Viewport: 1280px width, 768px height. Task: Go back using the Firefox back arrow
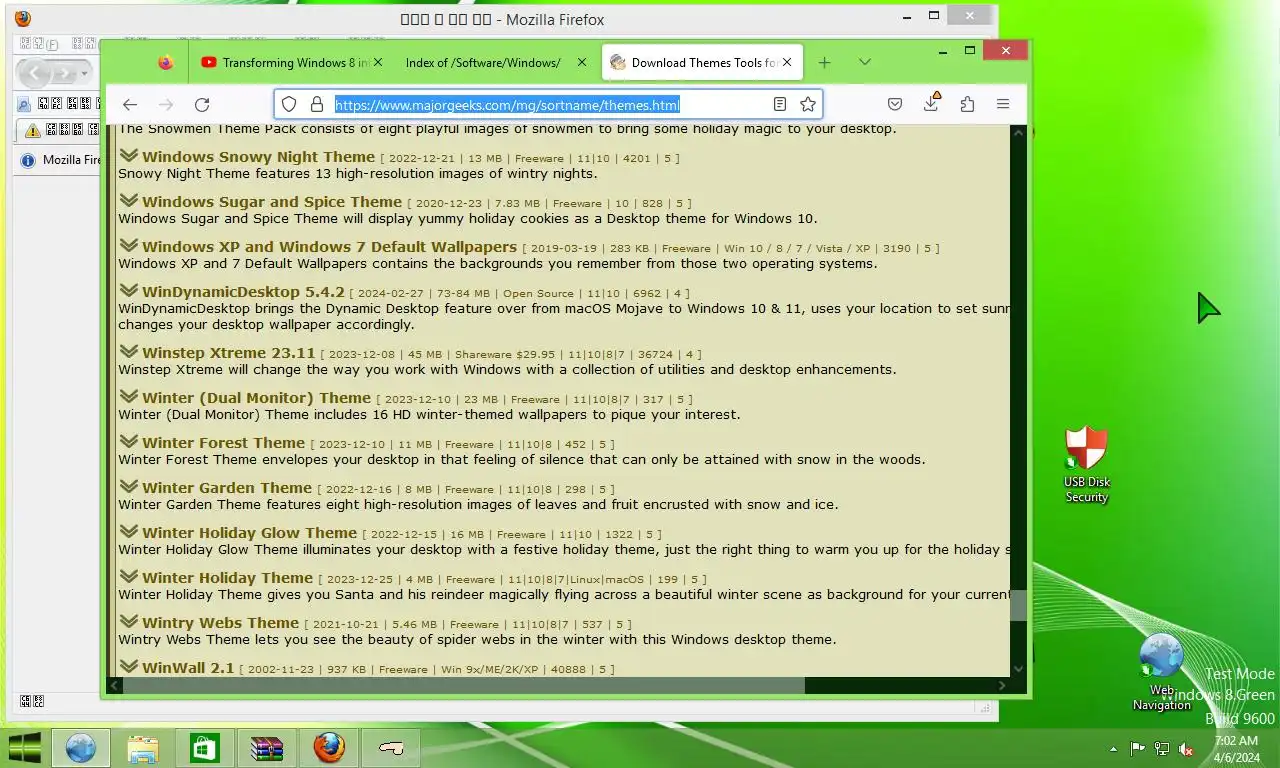click(130, 104)
